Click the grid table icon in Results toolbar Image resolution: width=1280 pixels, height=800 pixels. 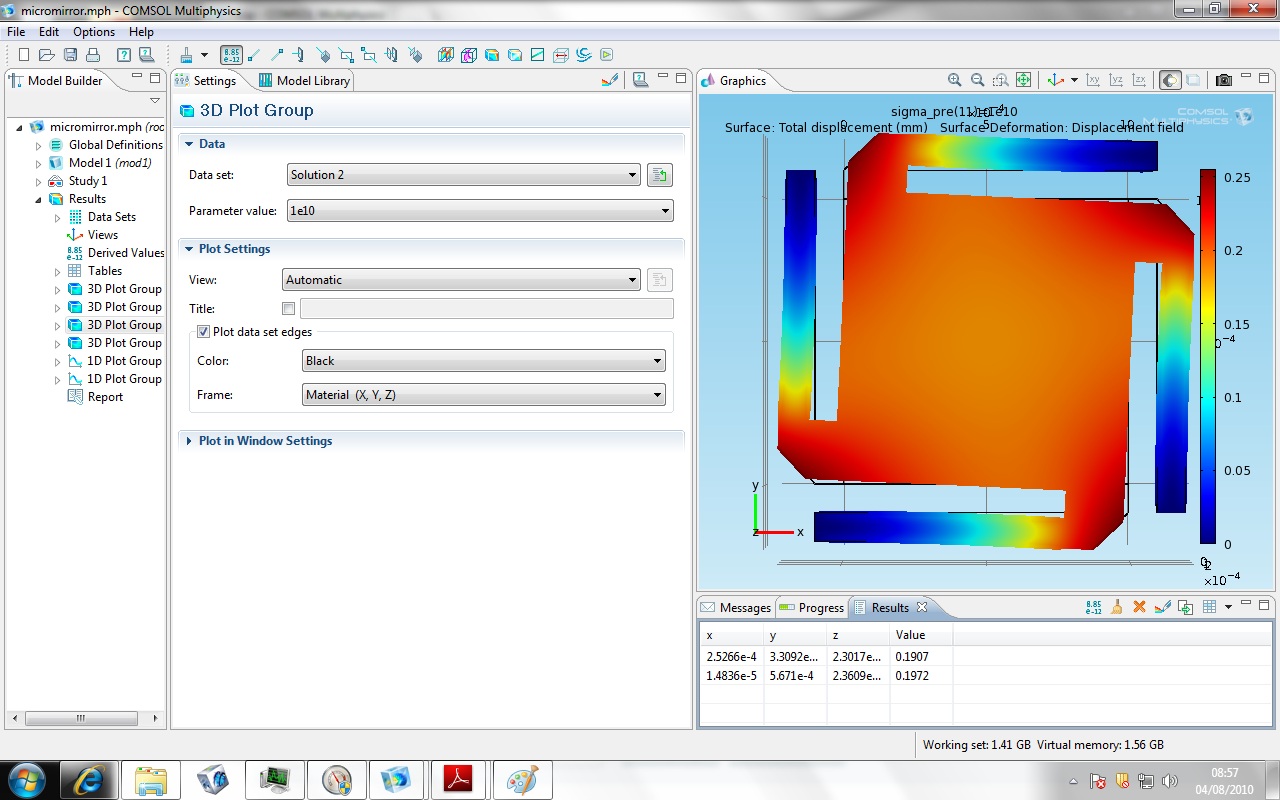[1209, 607]
